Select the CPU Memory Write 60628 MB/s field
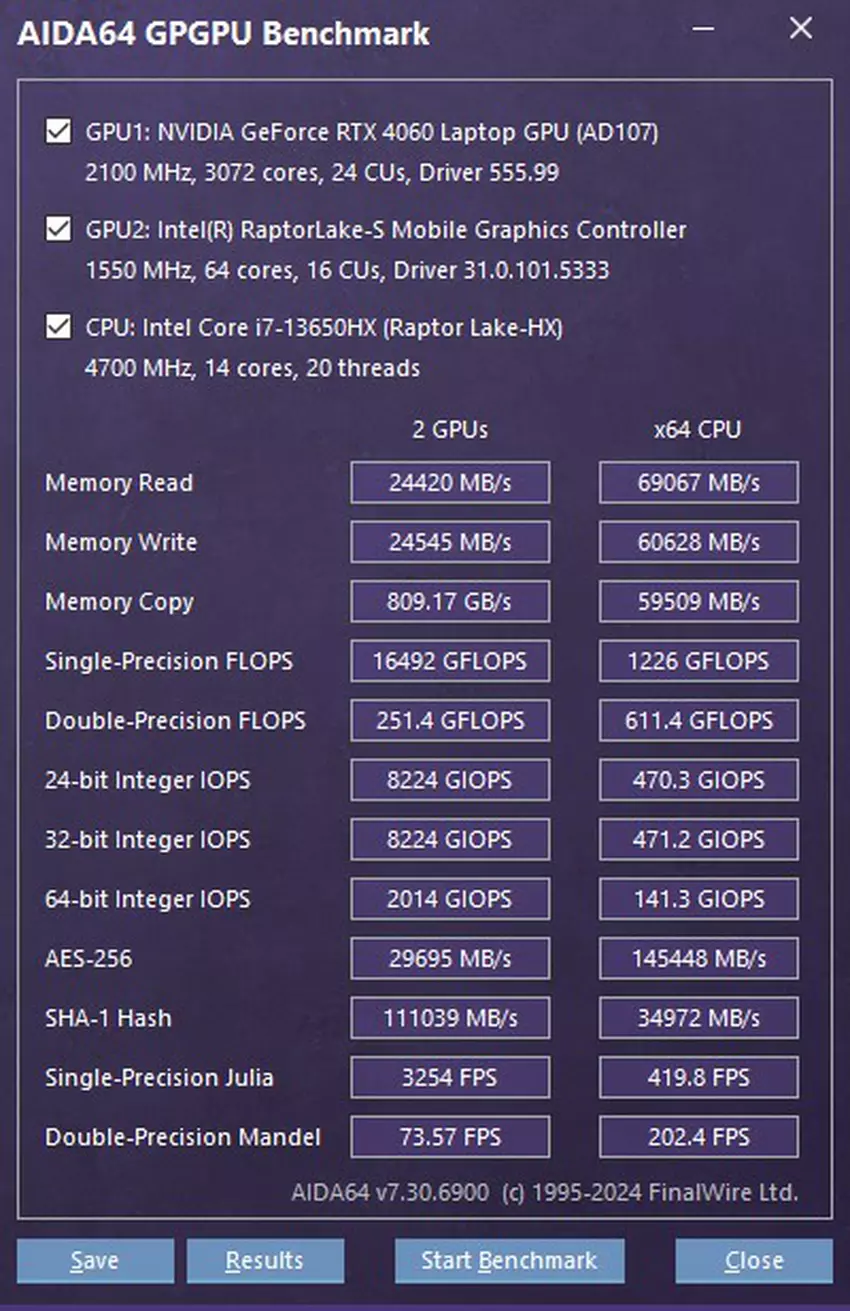850x1311 pixels. (699, 542)
